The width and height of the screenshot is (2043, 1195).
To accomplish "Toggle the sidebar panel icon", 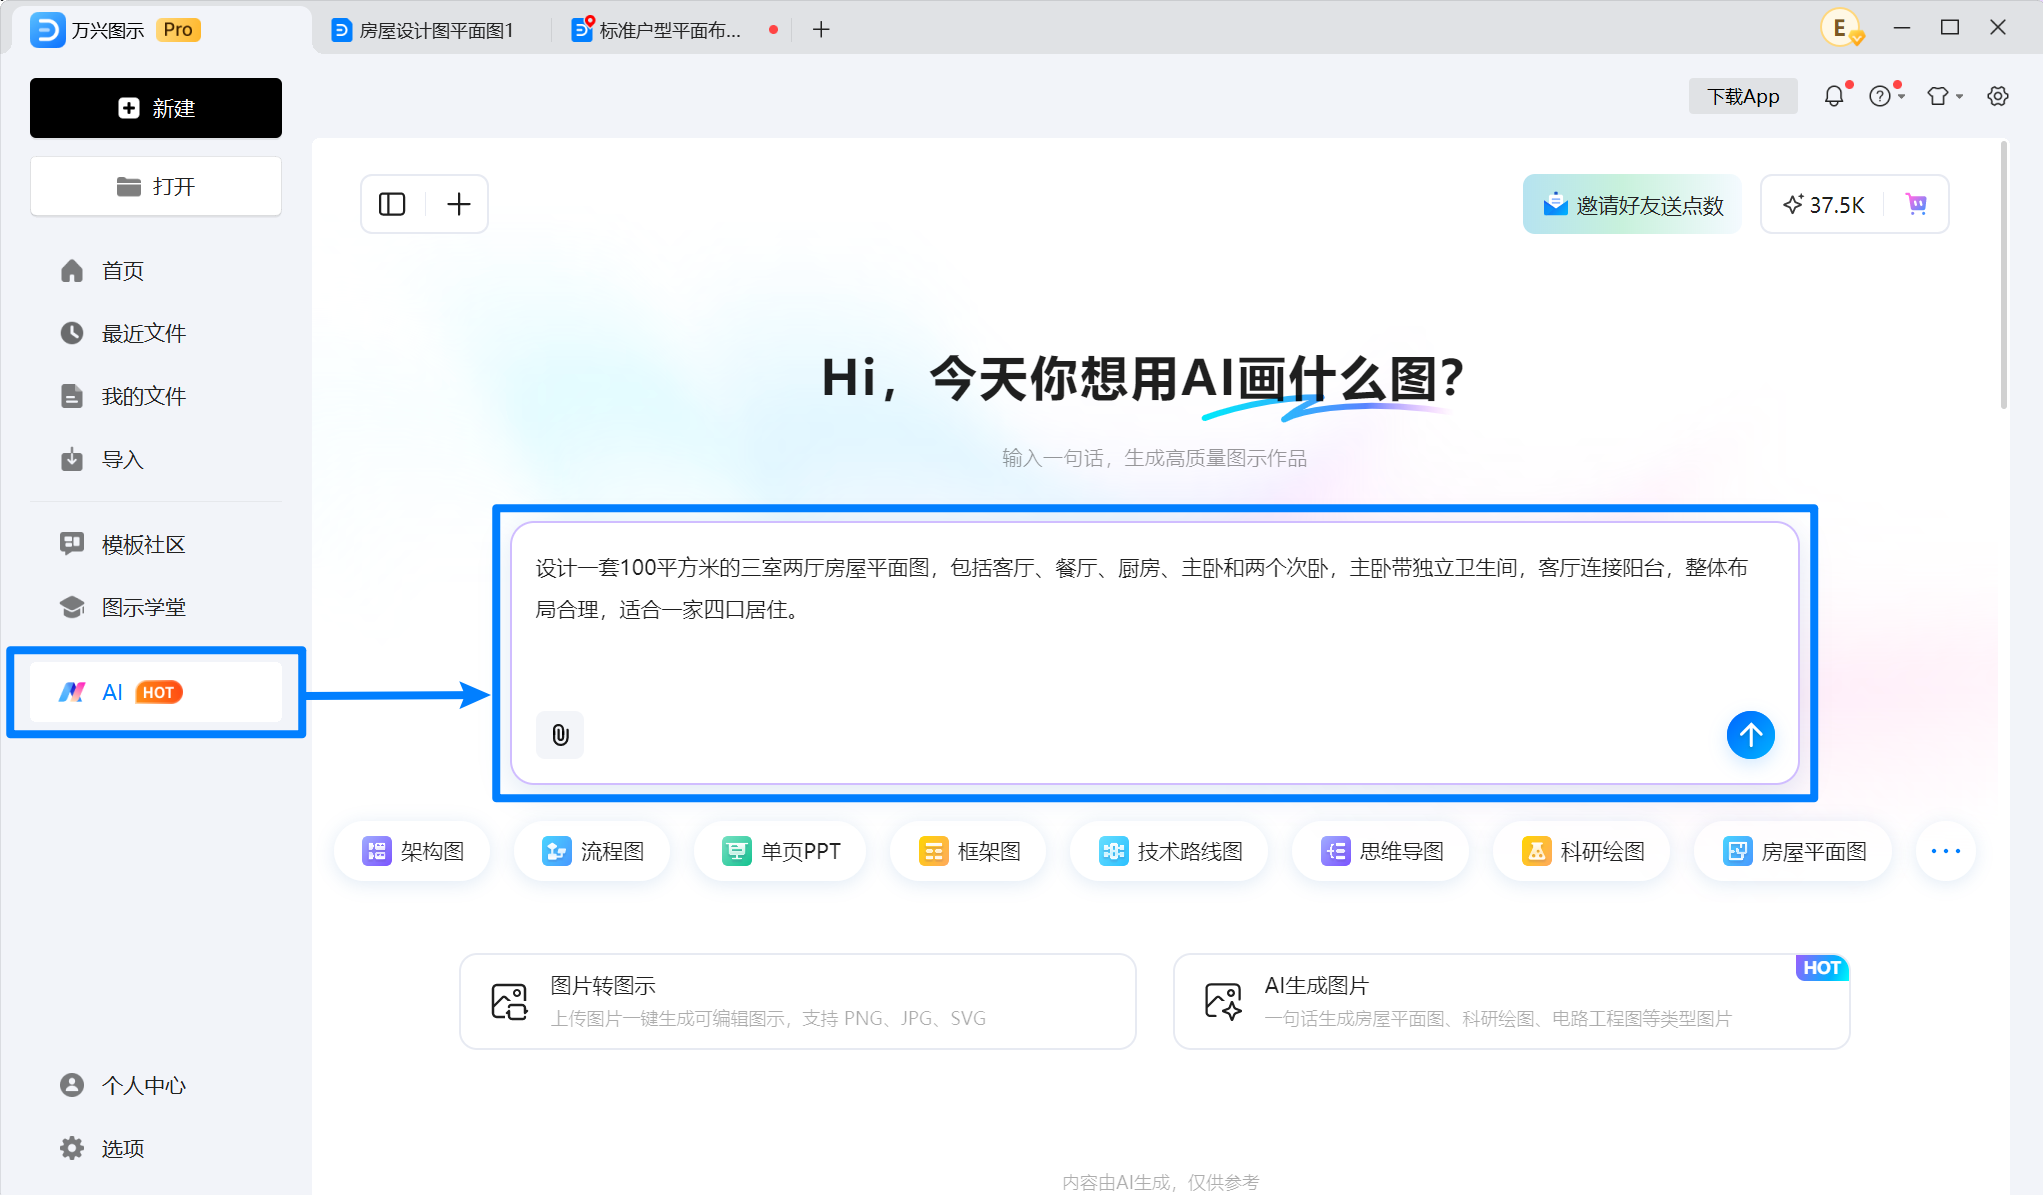I will click(392, 204).
